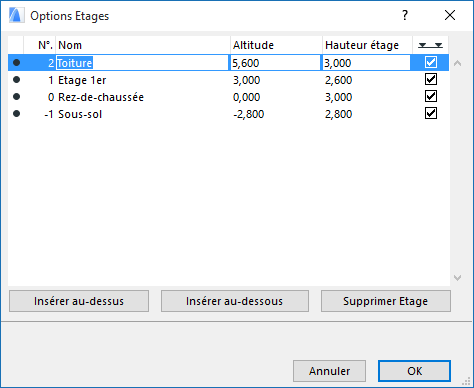This screenshot has height=388, width=474.
Task: Edit the Toiture story height field 3,000
Action: [366, 63]
